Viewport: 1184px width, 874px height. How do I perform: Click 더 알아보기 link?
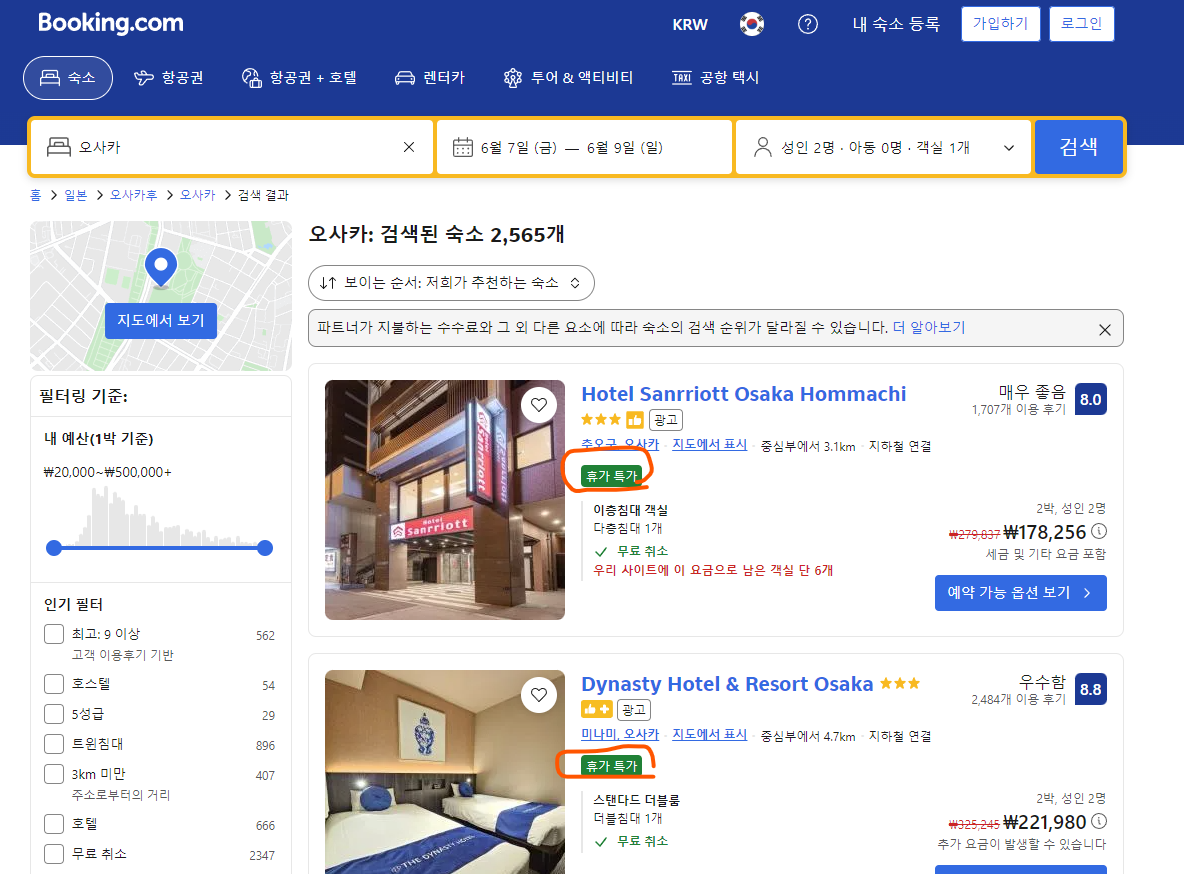(x=929, y=327)
